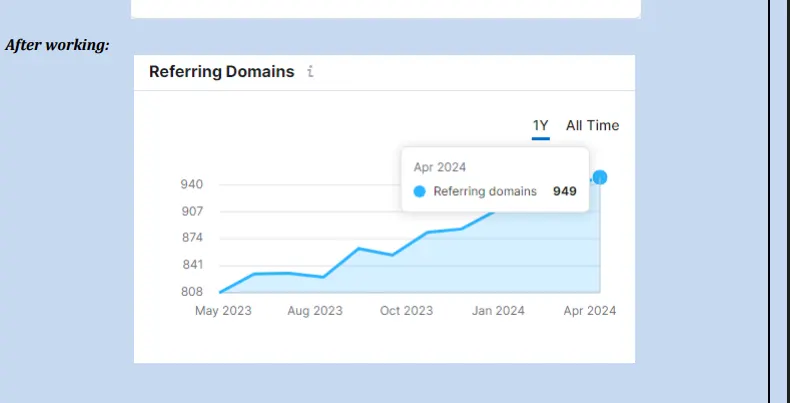
Task: Select the 1Y time range tab
Action: (x=541, y=125)
